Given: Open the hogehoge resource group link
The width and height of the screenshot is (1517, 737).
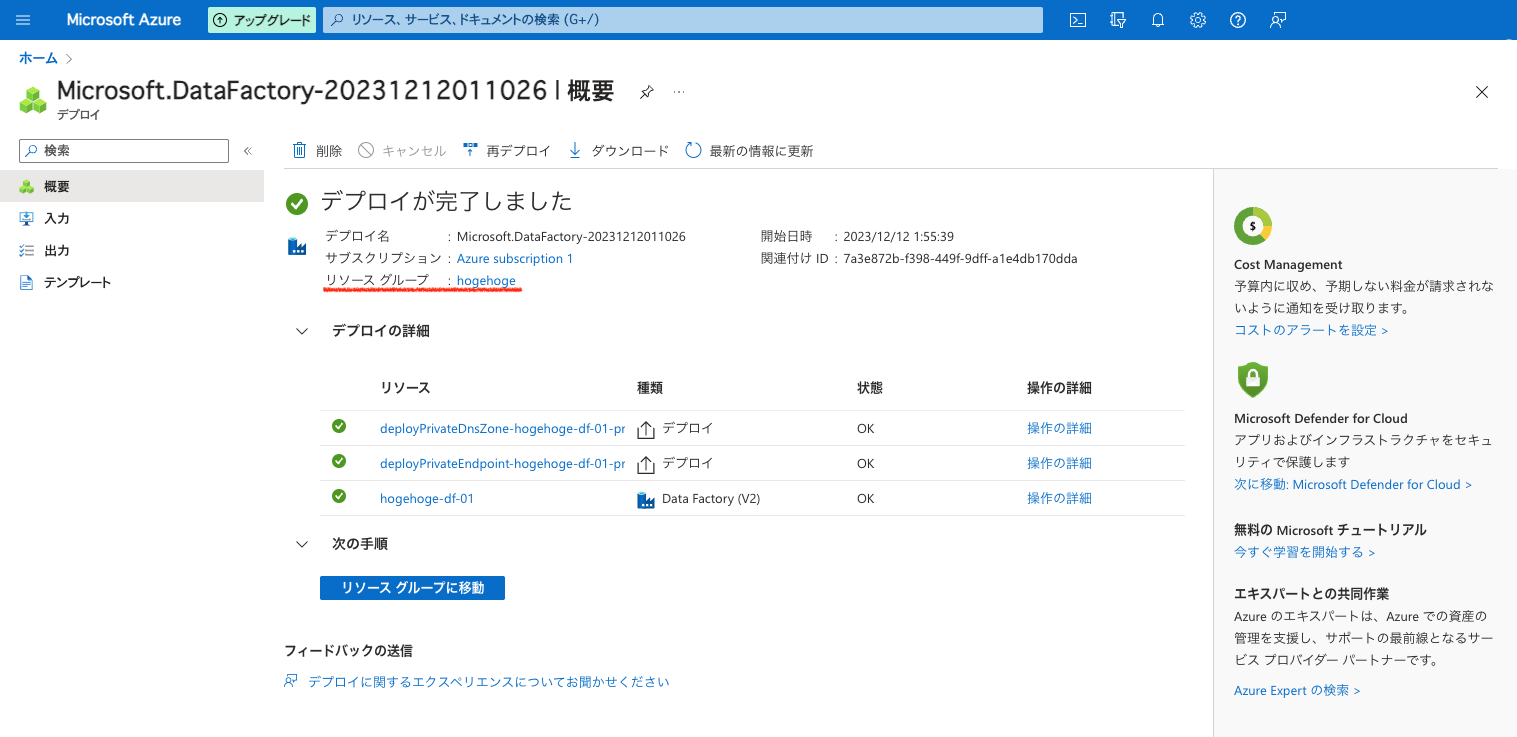Looking at the screenshot, I should tap(486, 281).
